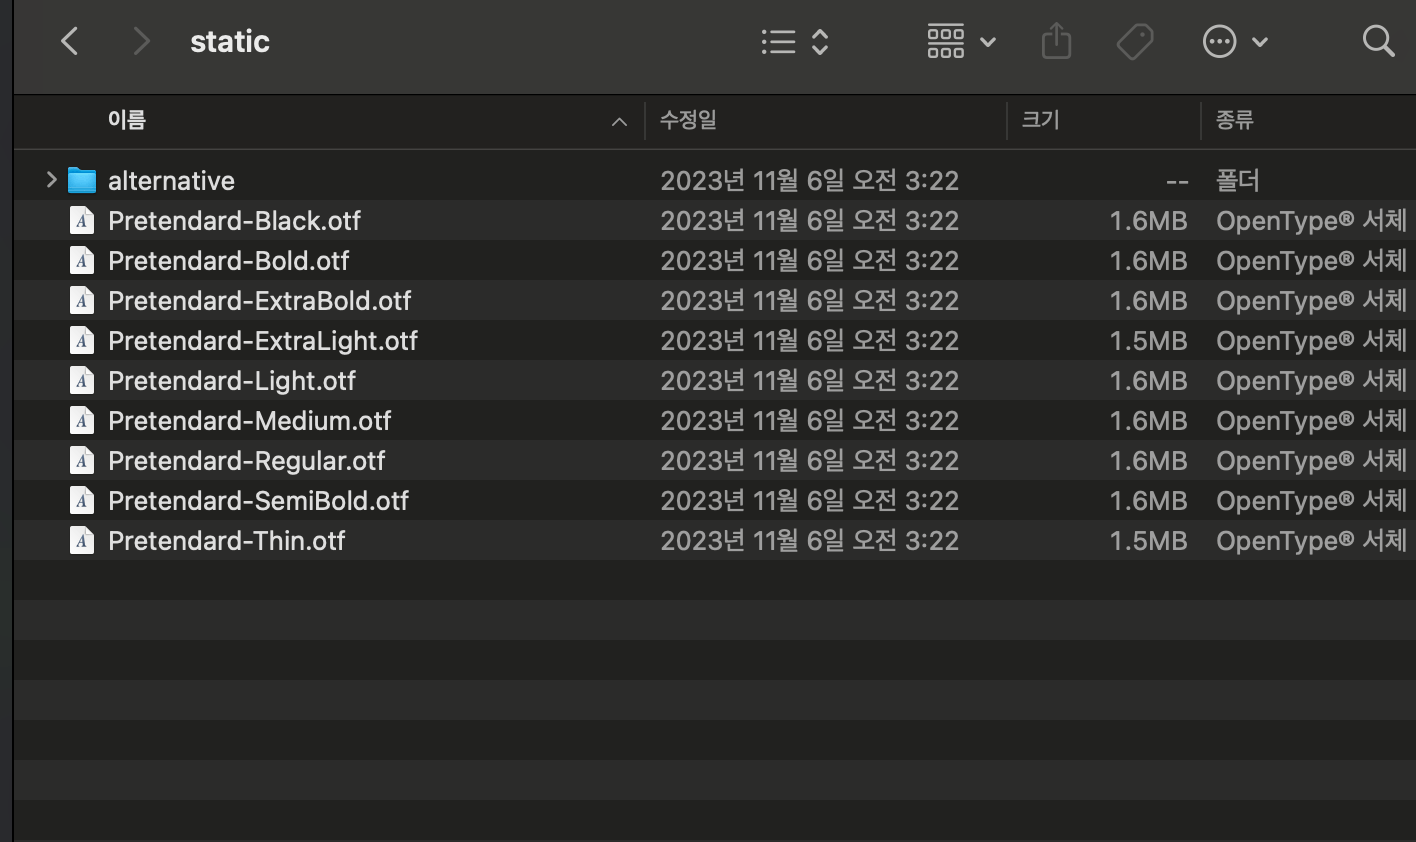The image size is (1416, 842).
Task: Click the 1.6MB size of Pretendard-Light.otf
Action: pos(1148,381)
